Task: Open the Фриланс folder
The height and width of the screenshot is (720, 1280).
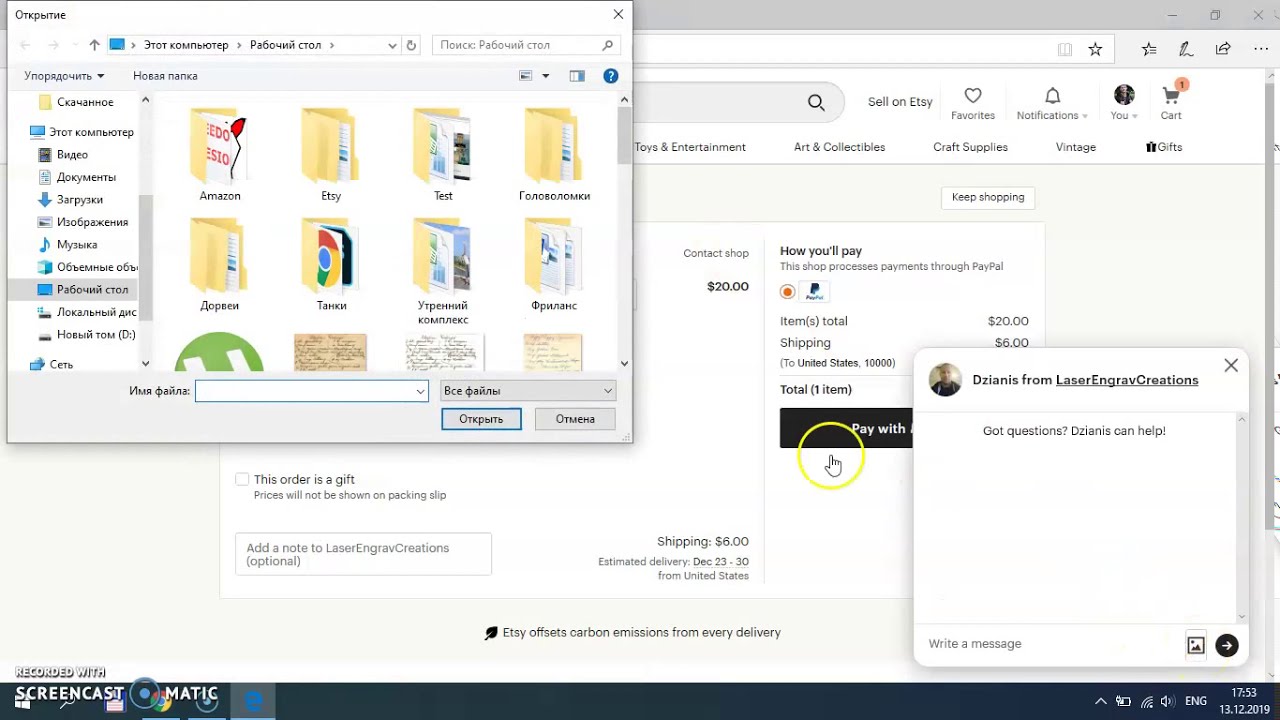Action: pos(554,265)
